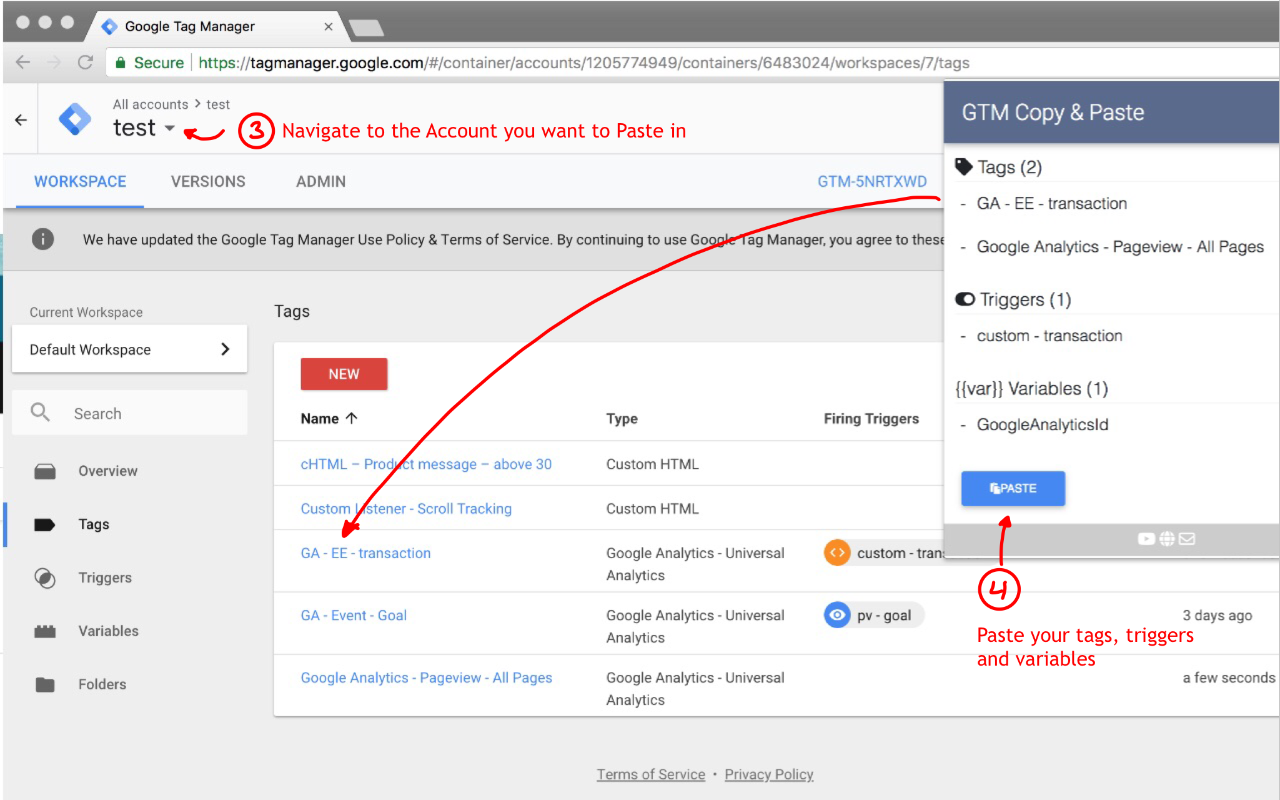The width and height of the screenshot is (1280, 800).
Task: Open the Default Workspace selector
Action: (129, 349)
